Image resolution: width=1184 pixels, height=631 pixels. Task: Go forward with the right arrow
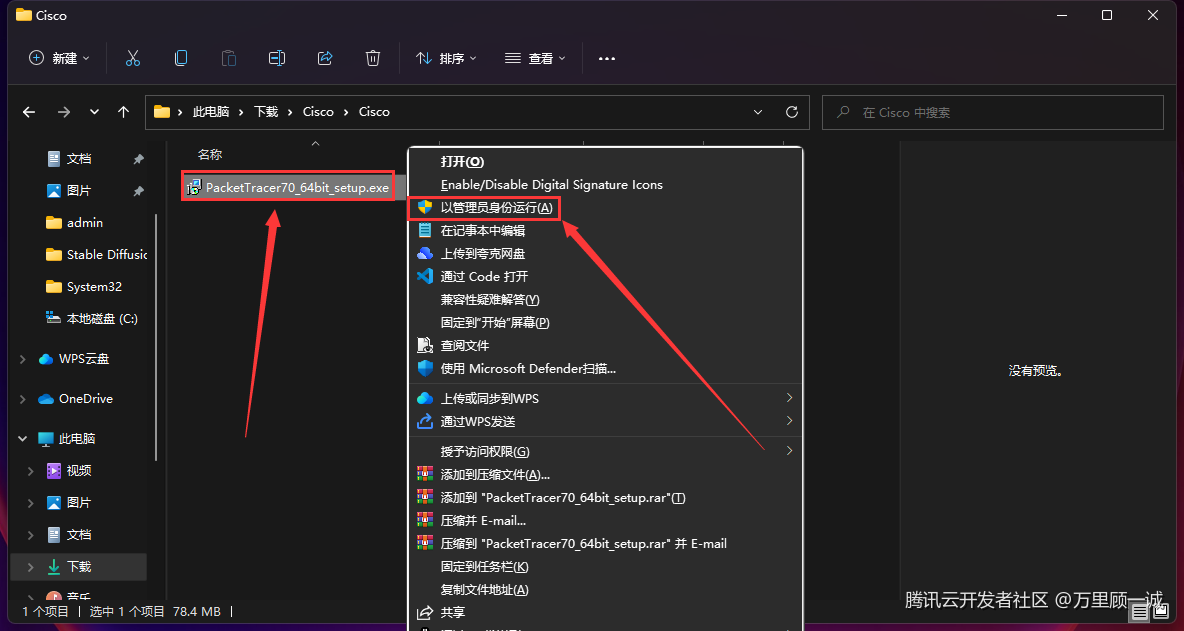pyautogui.click(x=63, y=112)
